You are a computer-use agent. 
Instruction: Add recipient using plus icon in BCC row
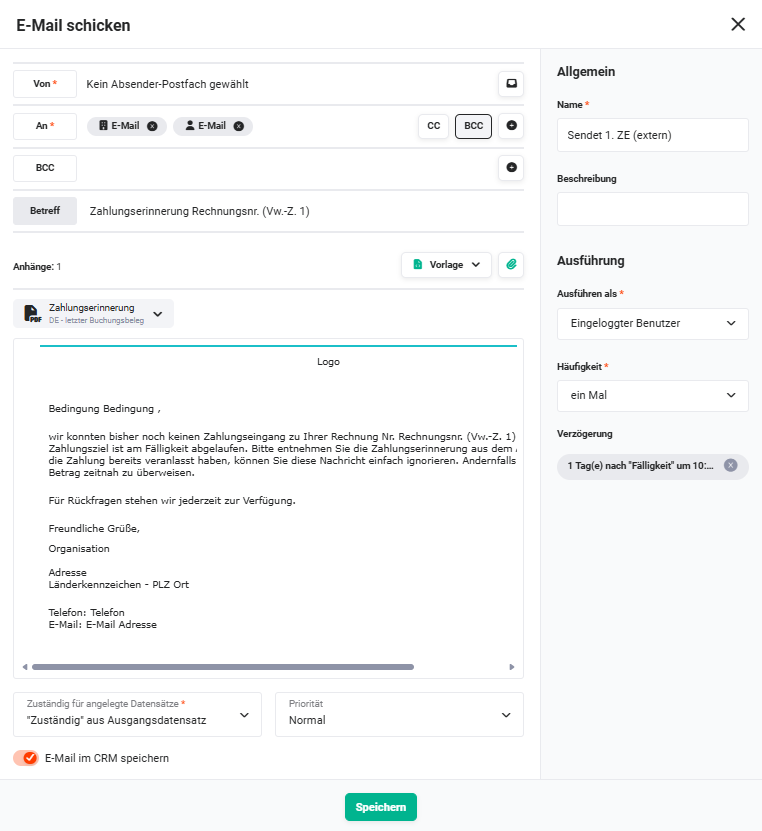pyautogui.click(x=511, y=167)
